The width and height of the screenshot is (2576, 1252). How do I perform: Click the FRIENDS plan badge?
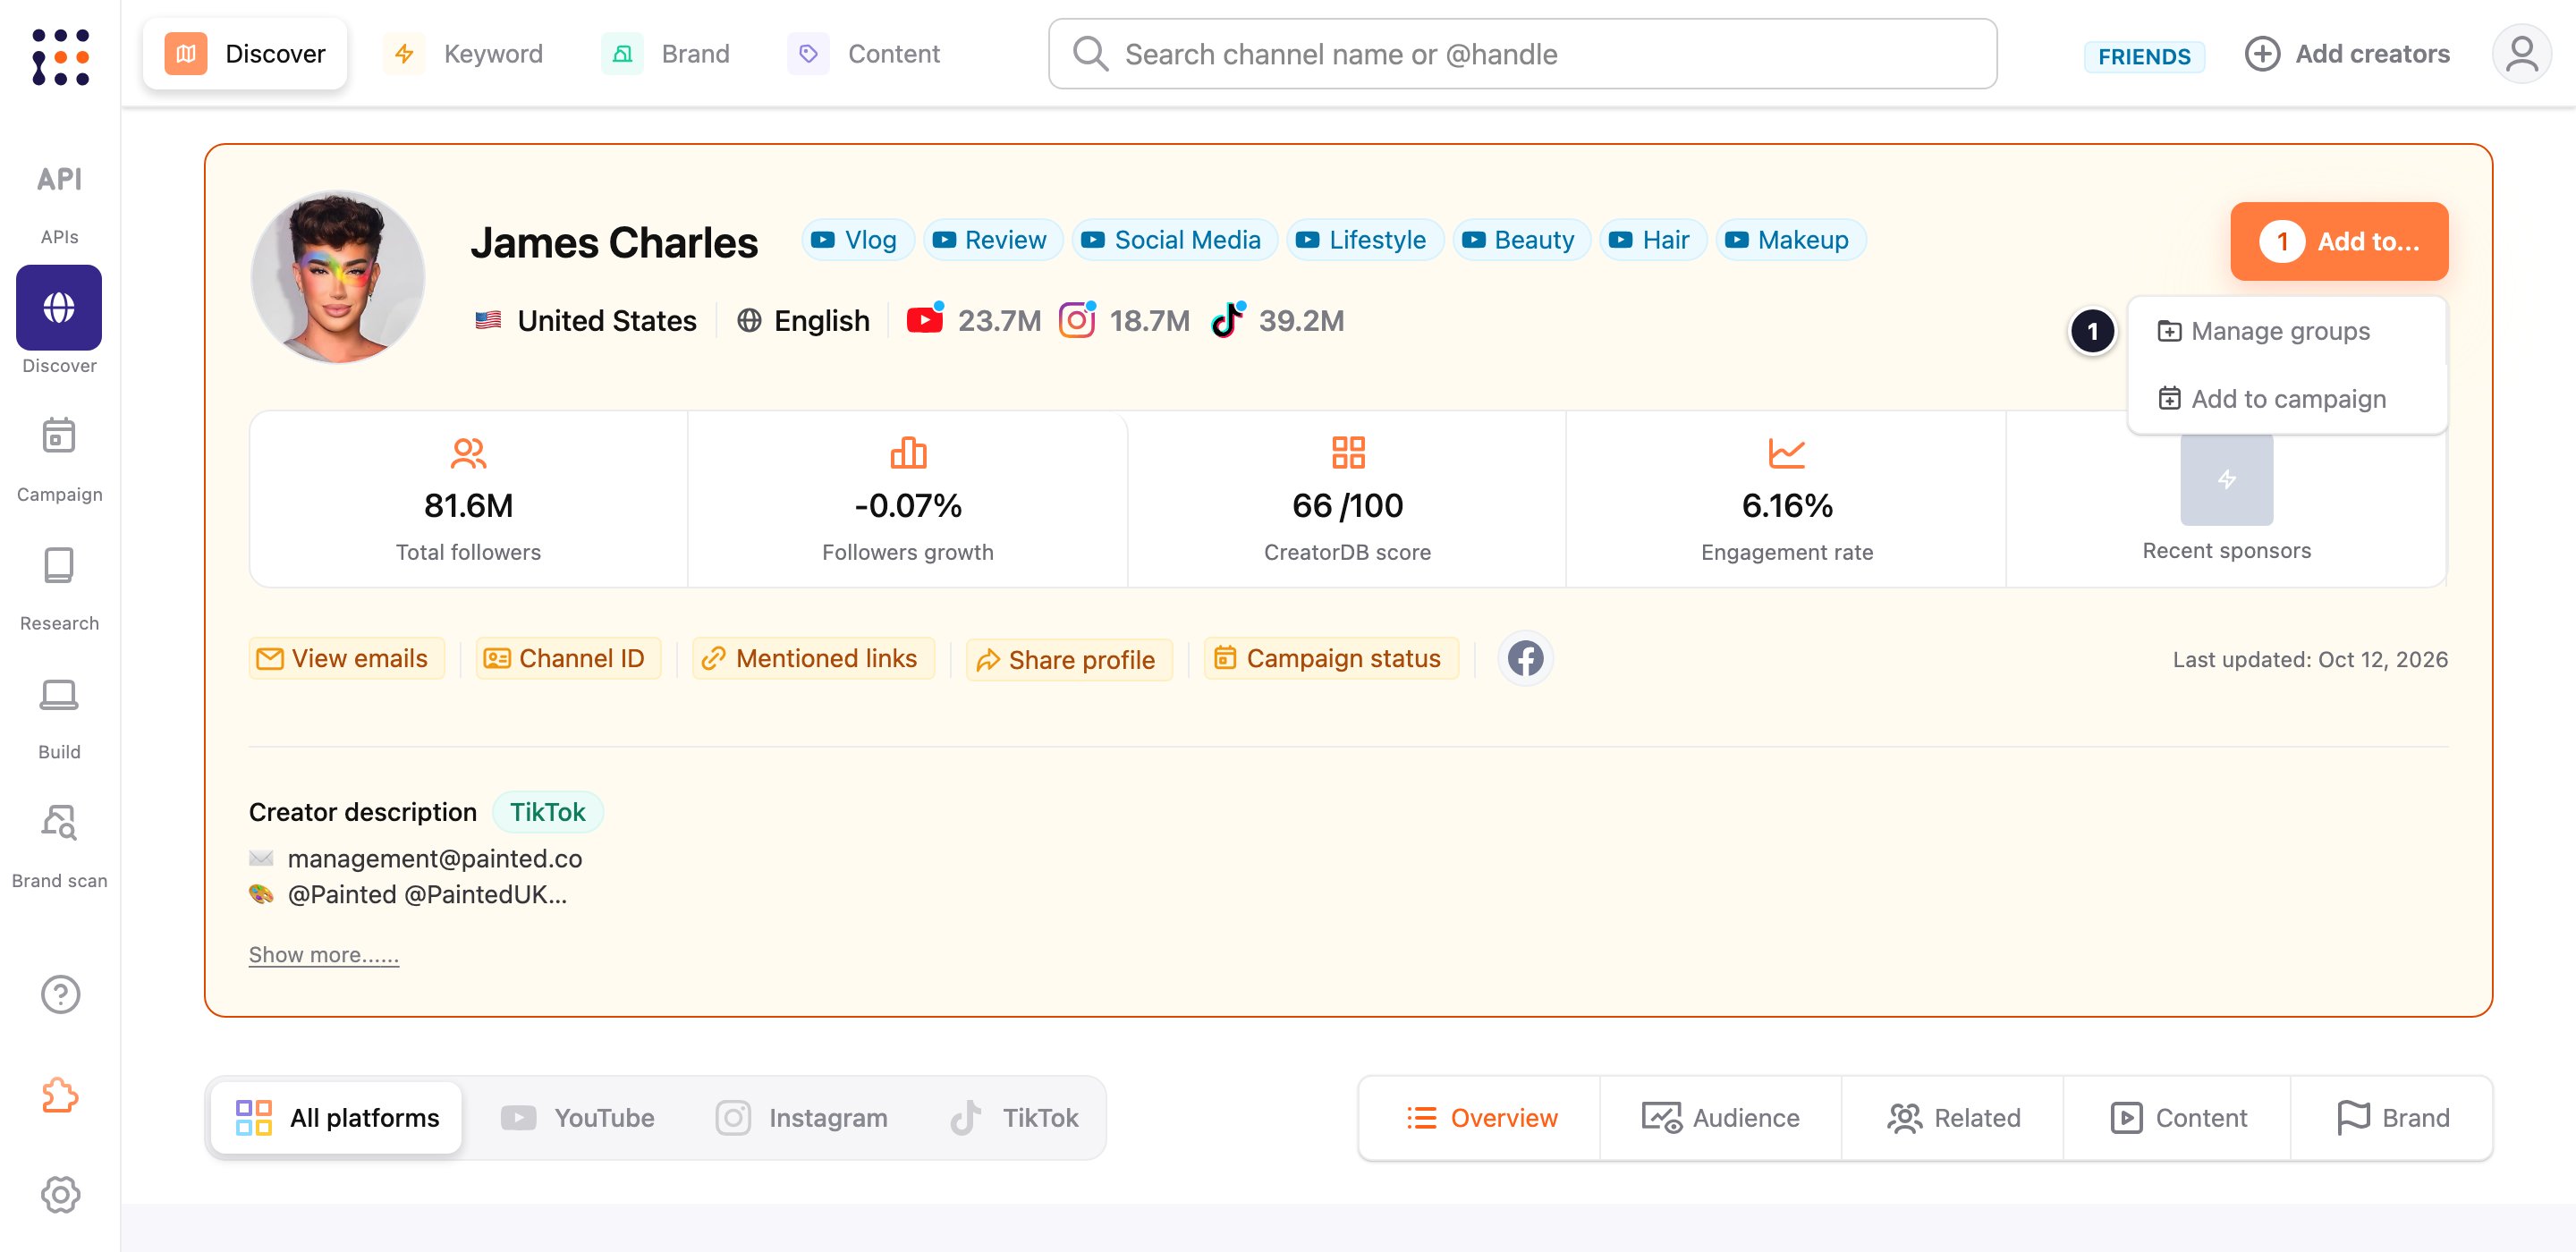coord(2144,56)
